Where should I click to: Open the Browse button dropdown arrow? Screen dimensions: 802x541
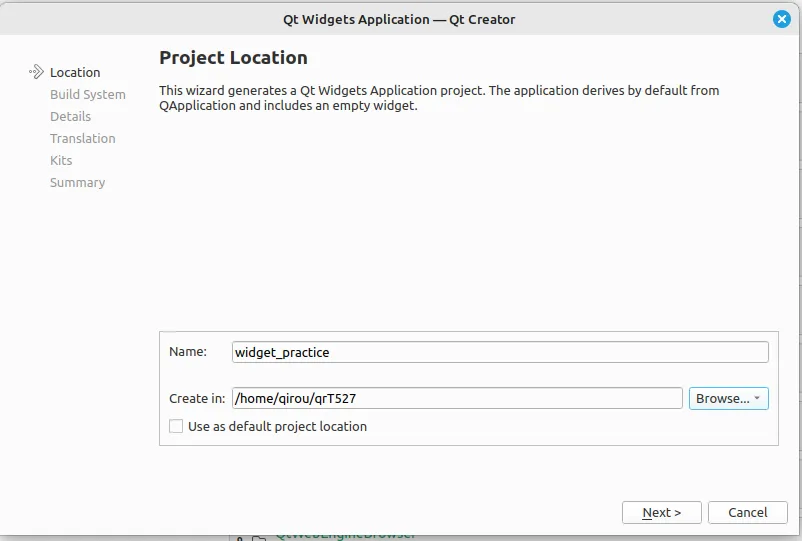tap(757, 398)
